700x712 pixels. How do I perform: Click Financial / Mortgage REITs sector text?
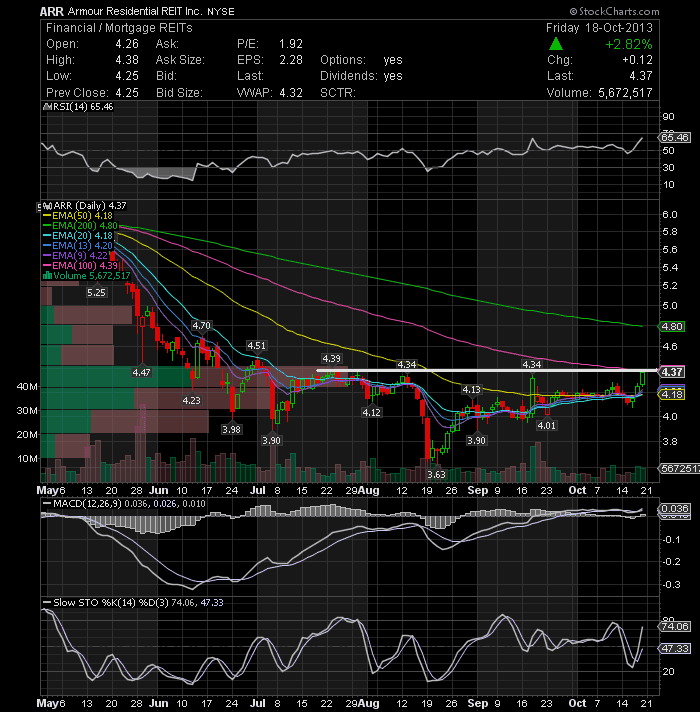click(x=119, y=28)
